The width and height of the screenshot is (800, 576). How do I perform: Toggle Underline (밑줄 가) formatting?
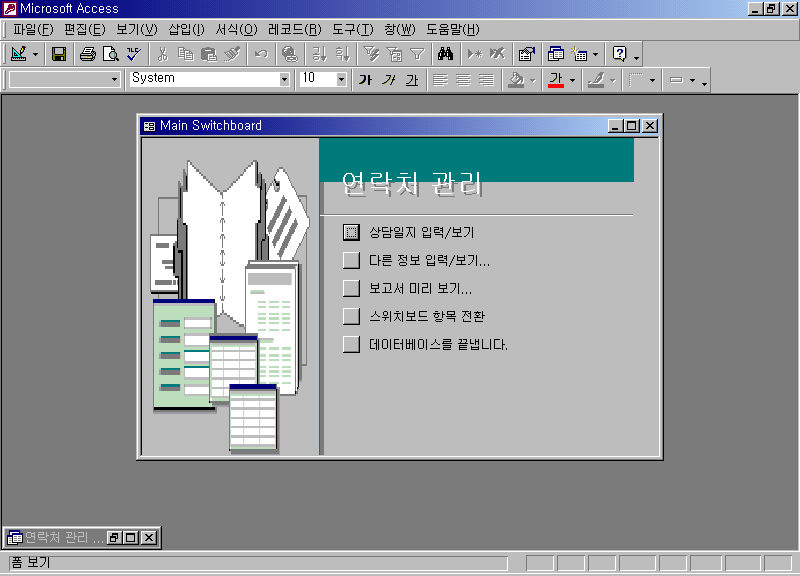point(412,80)
